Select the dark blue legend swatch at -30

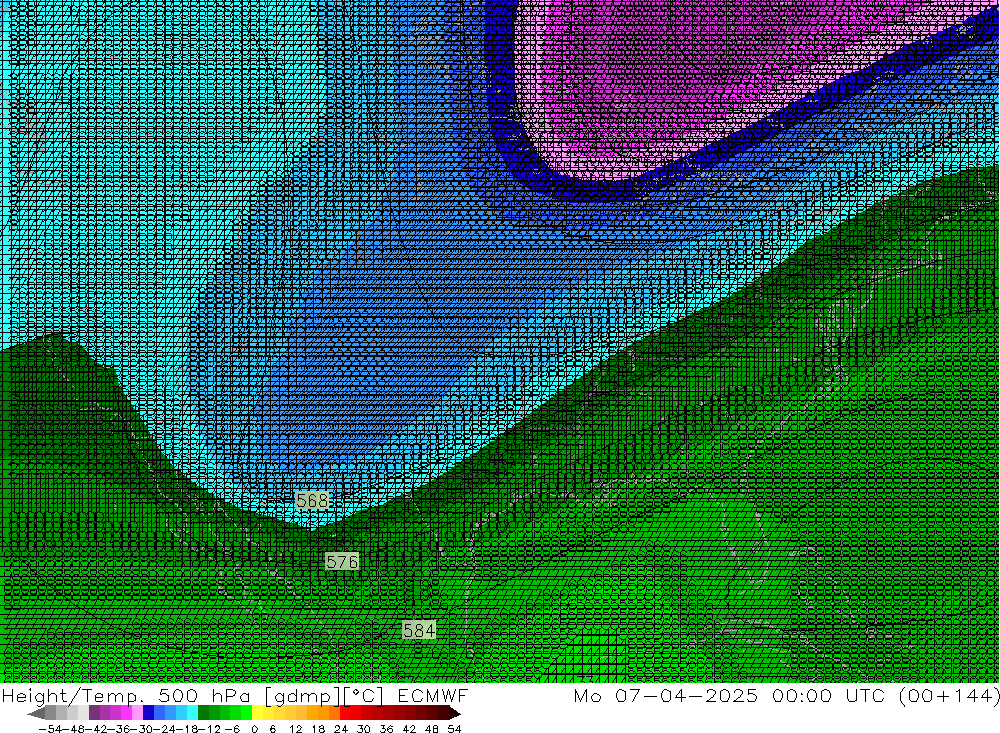tap(148, 713)
